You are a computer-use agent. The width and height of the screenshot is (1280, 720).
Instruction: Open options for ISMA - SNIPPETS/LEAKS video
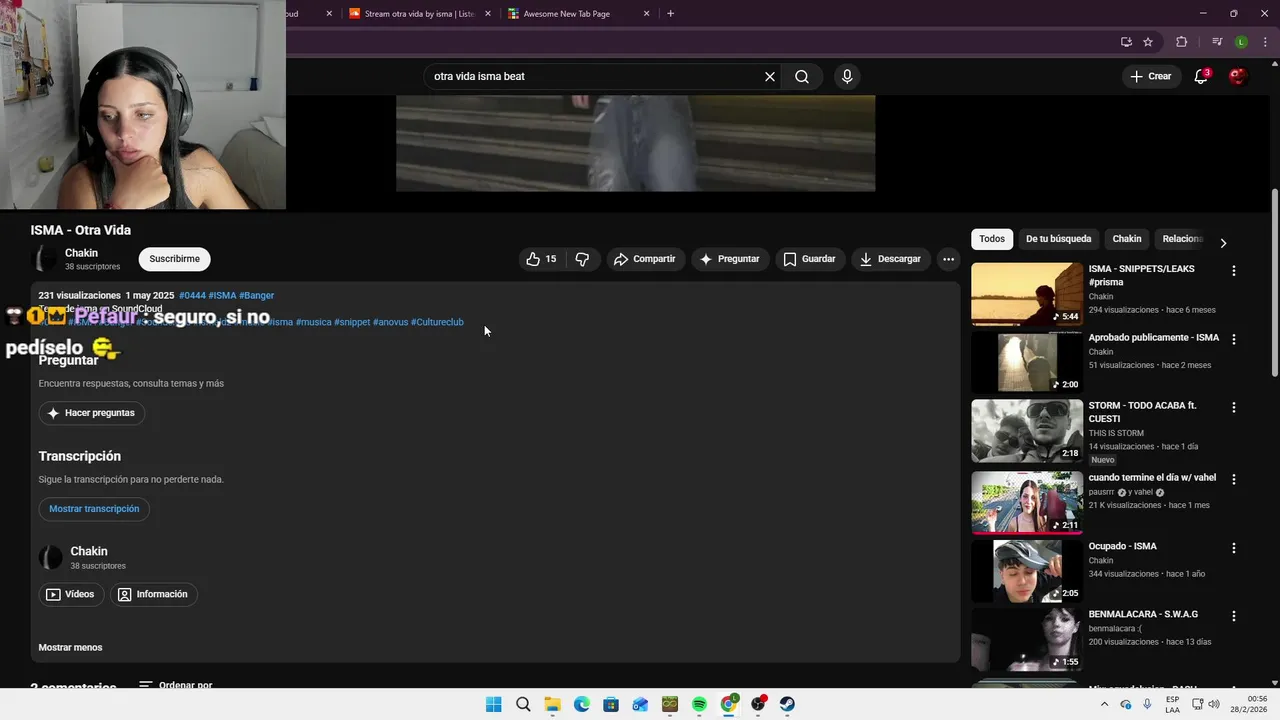click(1234, 271)
